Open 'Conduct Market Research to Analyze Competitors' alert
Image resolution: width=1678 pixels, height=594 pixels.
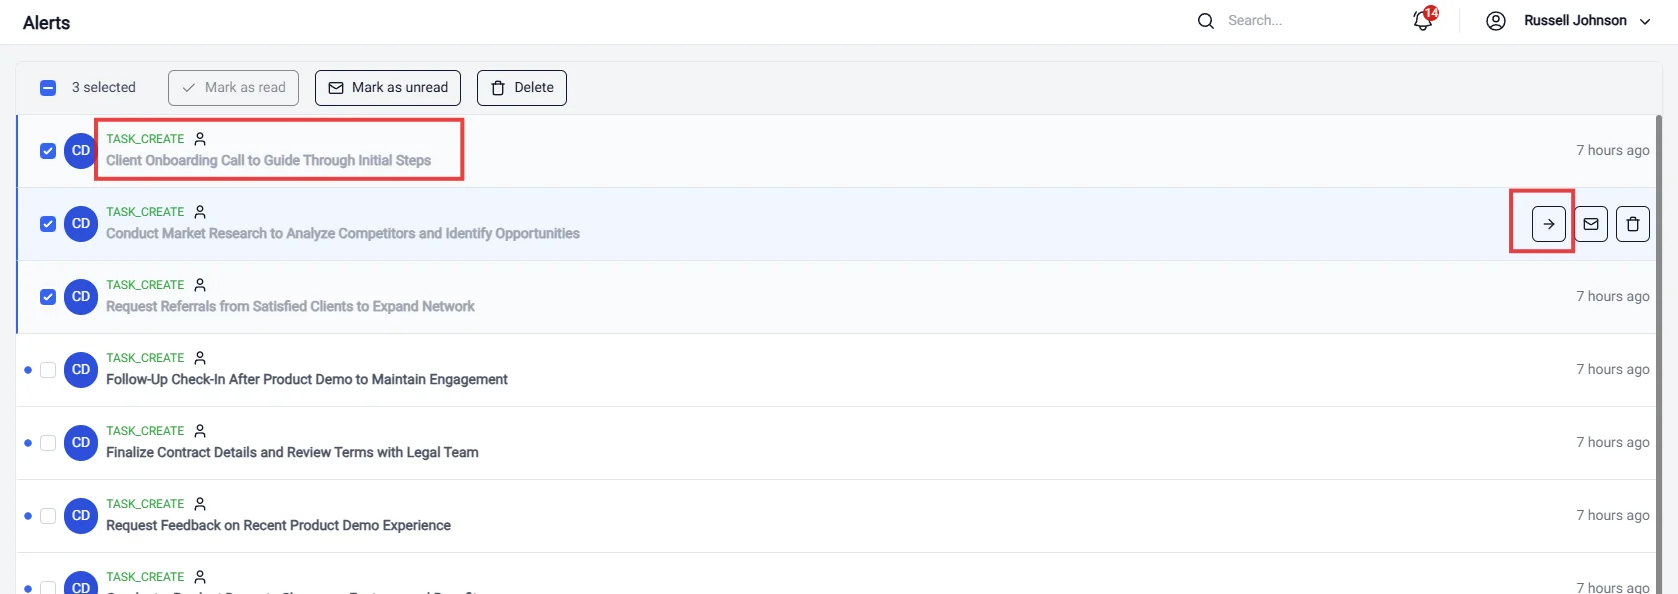343,234
